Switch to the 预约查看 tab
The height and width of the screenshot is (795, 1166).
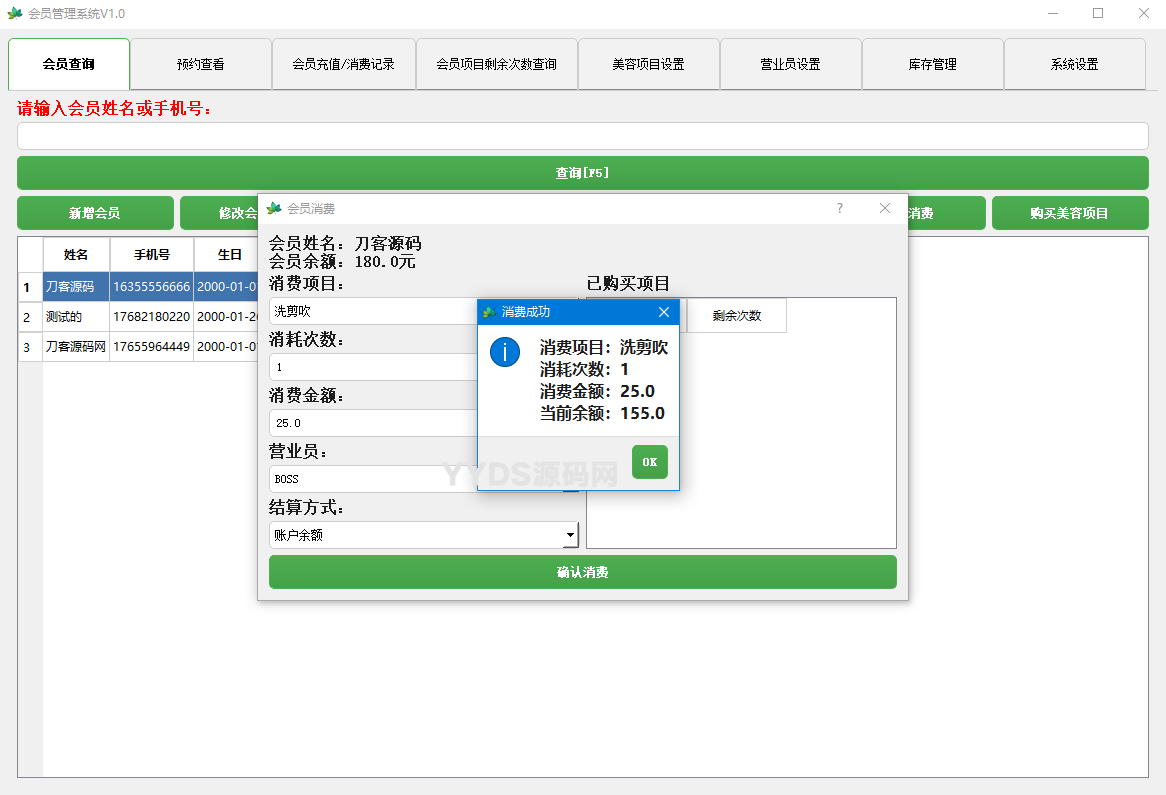[x=200, y=63]
